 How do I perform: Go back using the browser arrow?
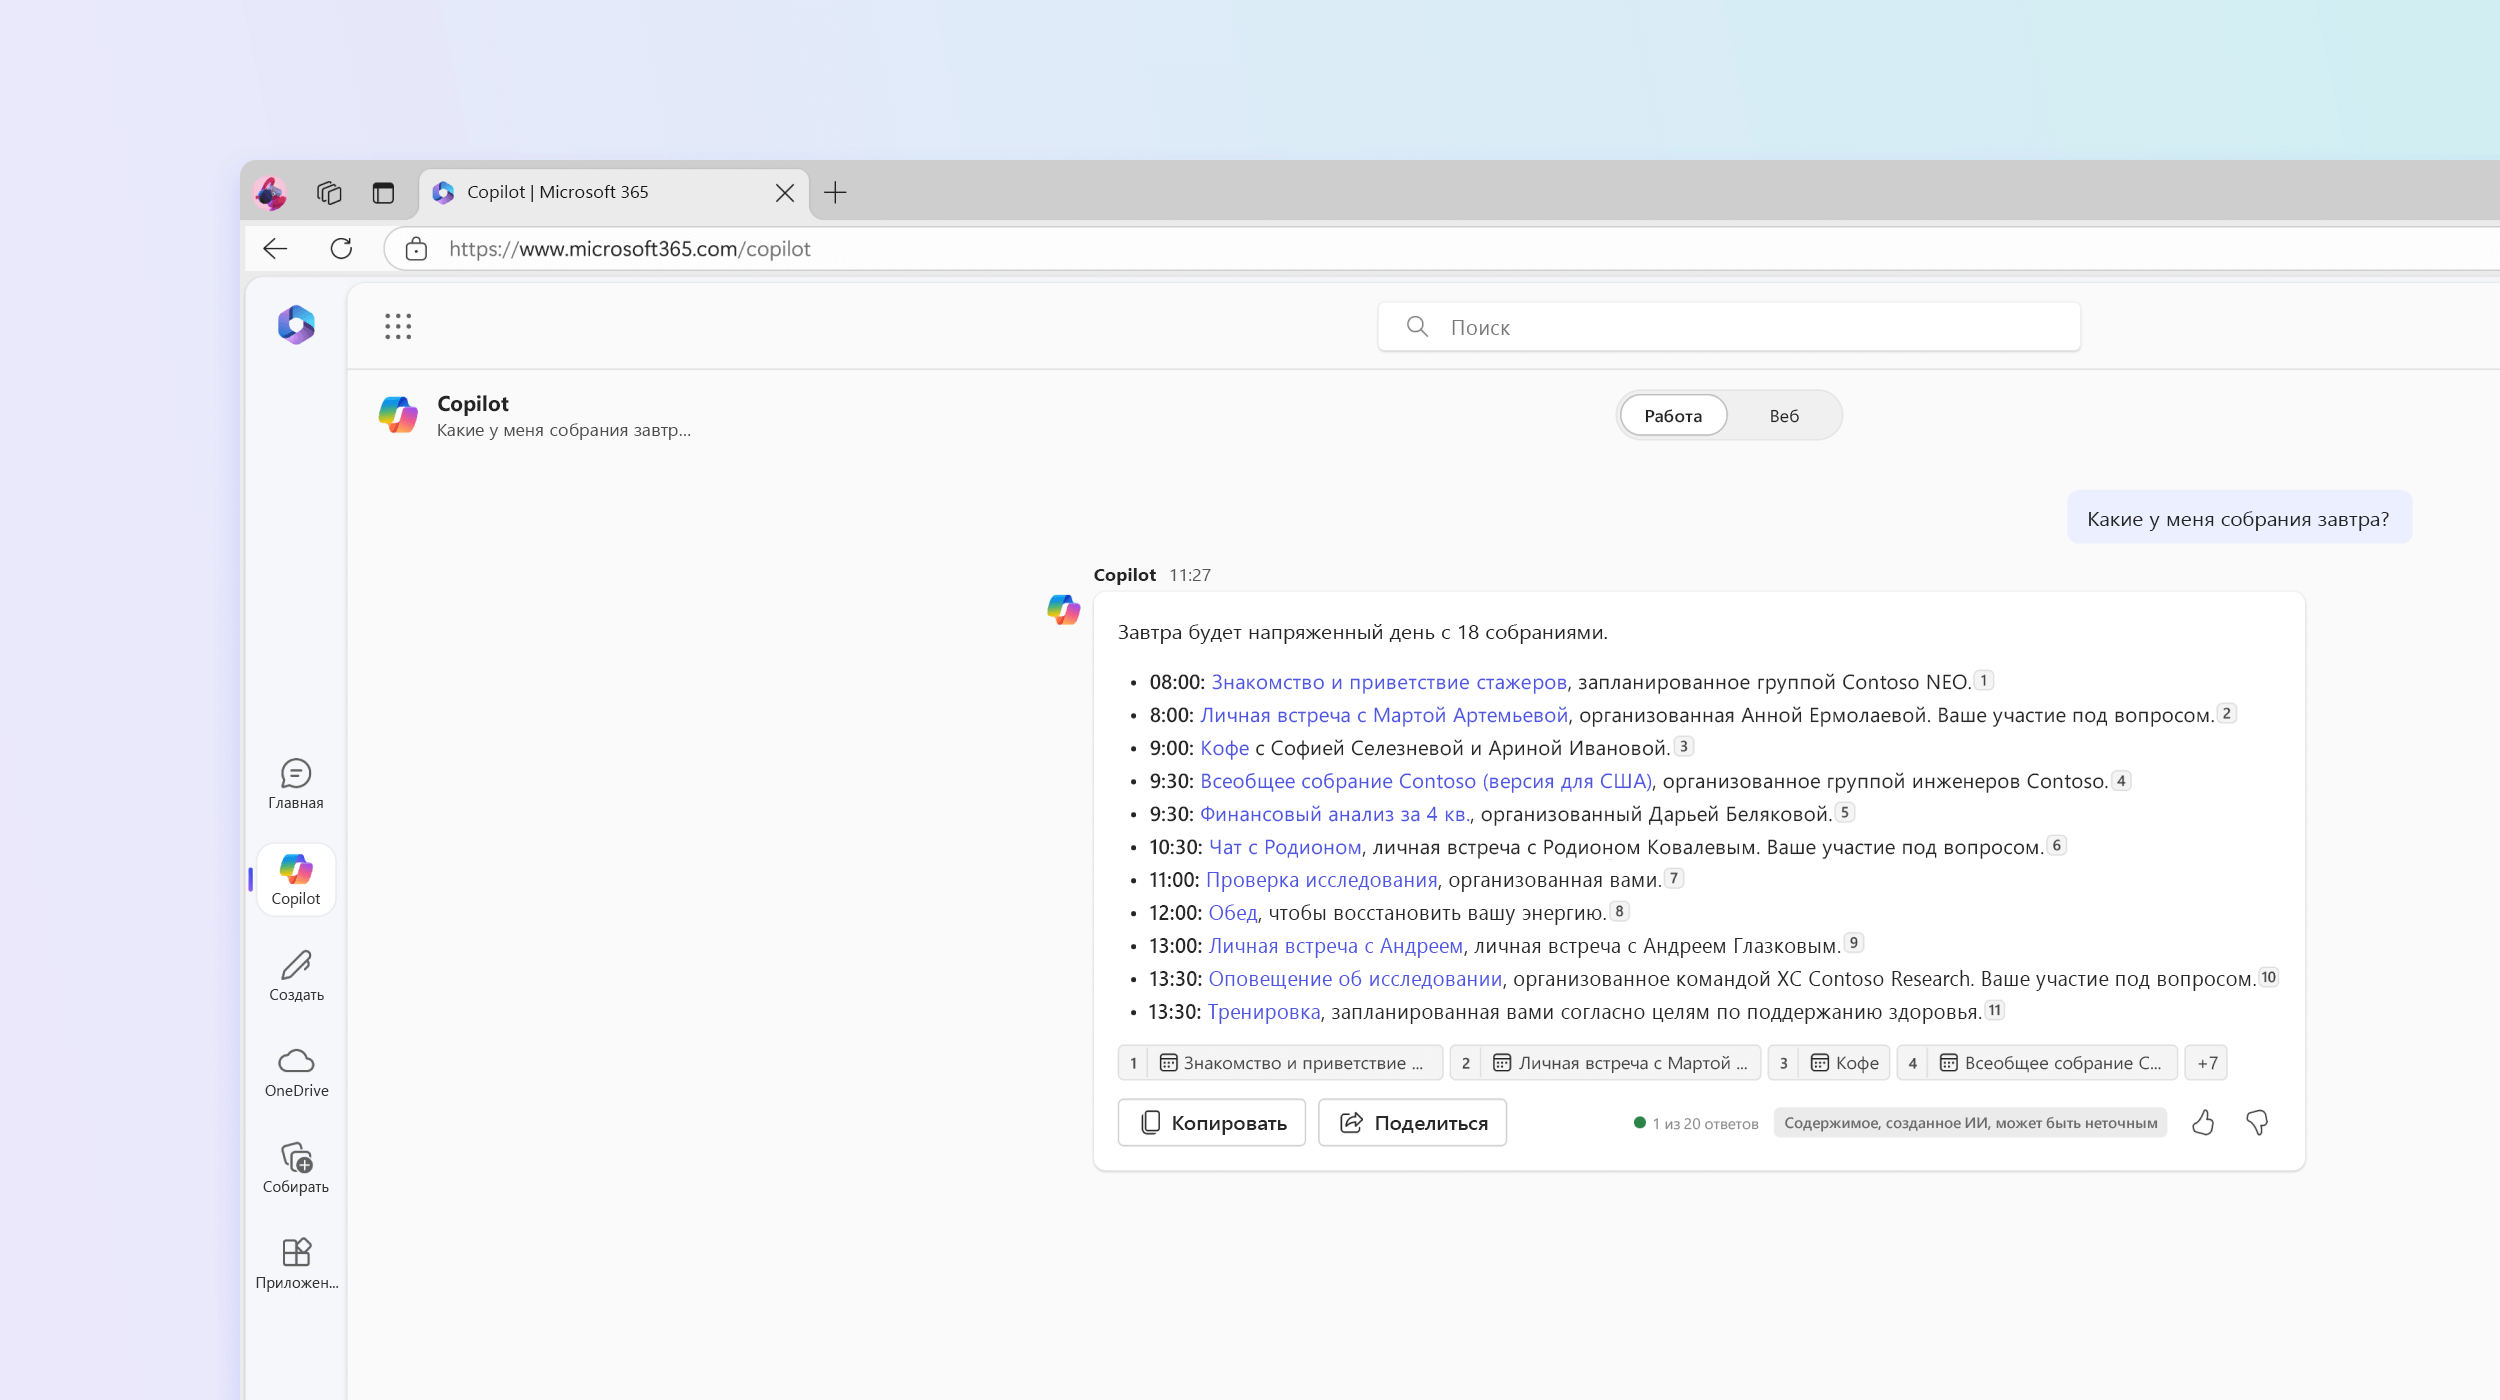275,249
